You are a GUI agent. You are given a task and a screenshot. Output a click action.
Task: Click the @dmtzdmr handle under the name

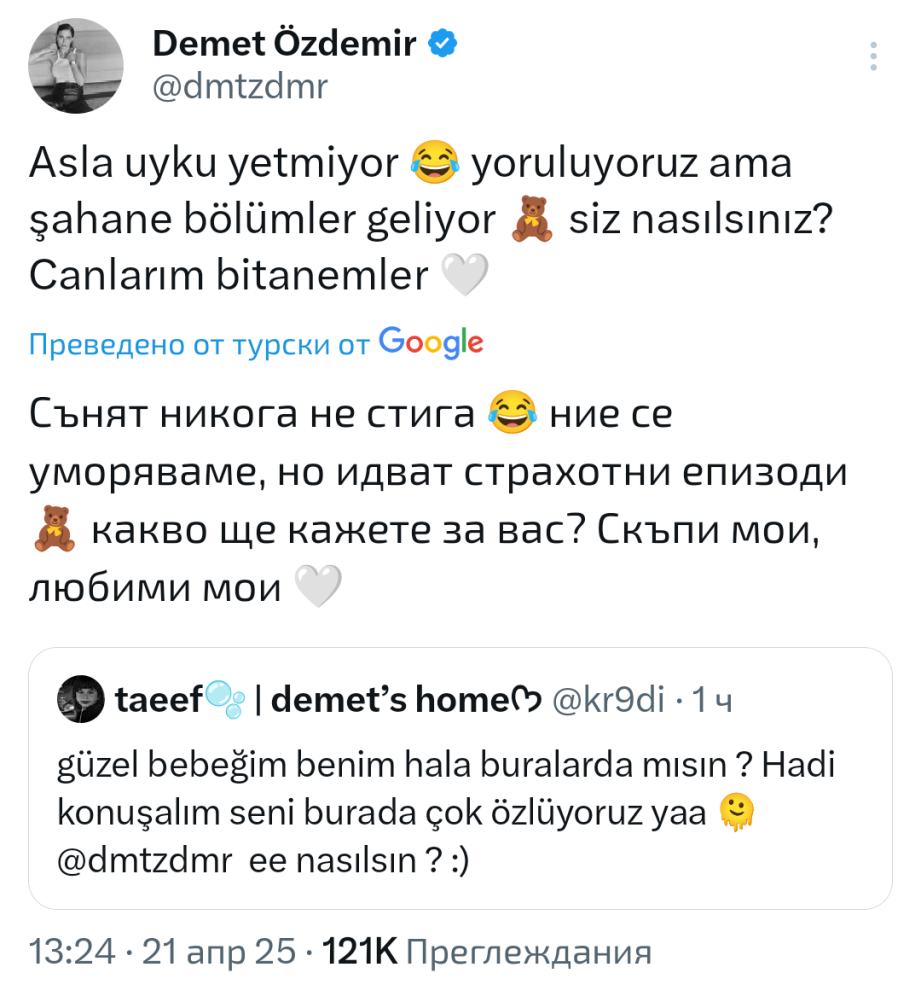239,87
